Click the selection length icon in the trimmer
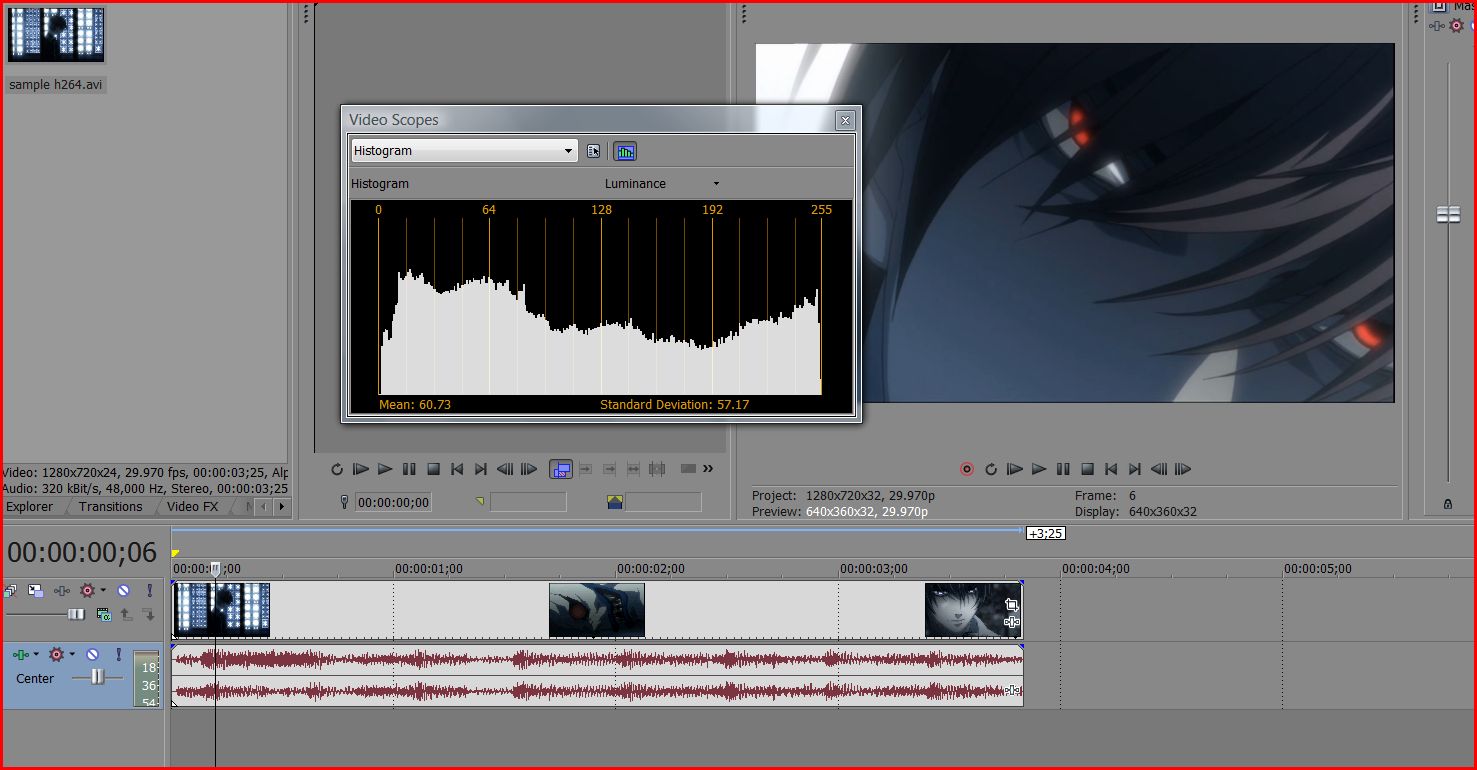Image resolution: width=1477 pixels, height=770 pixels. (614, 502)
